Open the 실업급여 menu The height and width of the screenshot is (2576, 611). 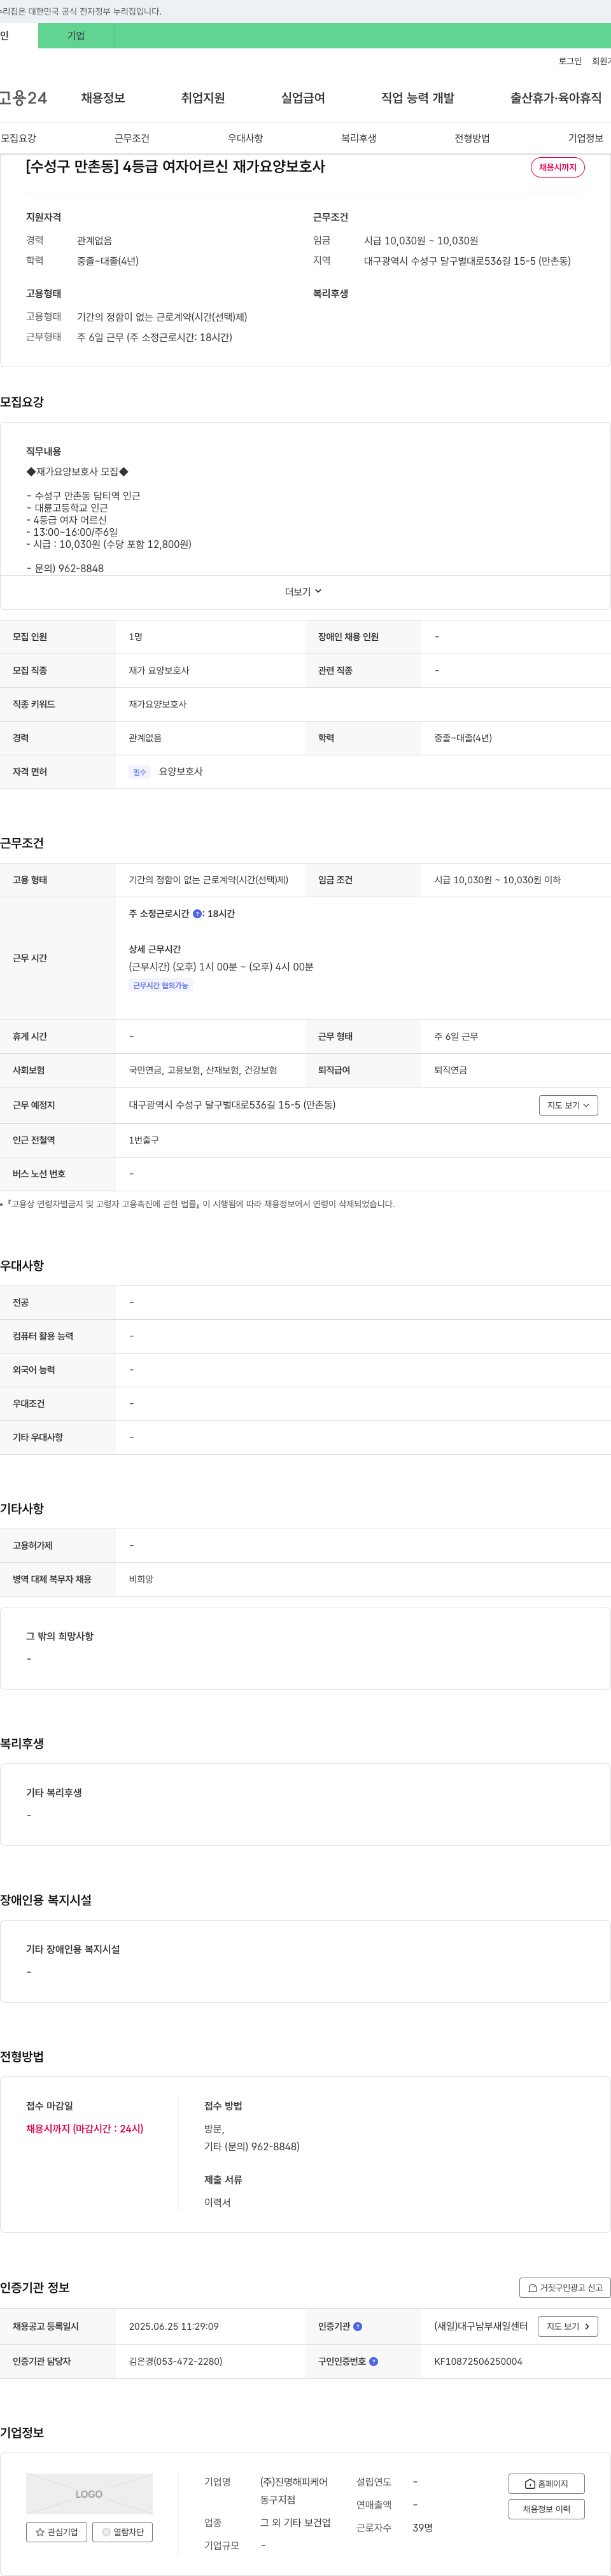(x=303, y=98)
